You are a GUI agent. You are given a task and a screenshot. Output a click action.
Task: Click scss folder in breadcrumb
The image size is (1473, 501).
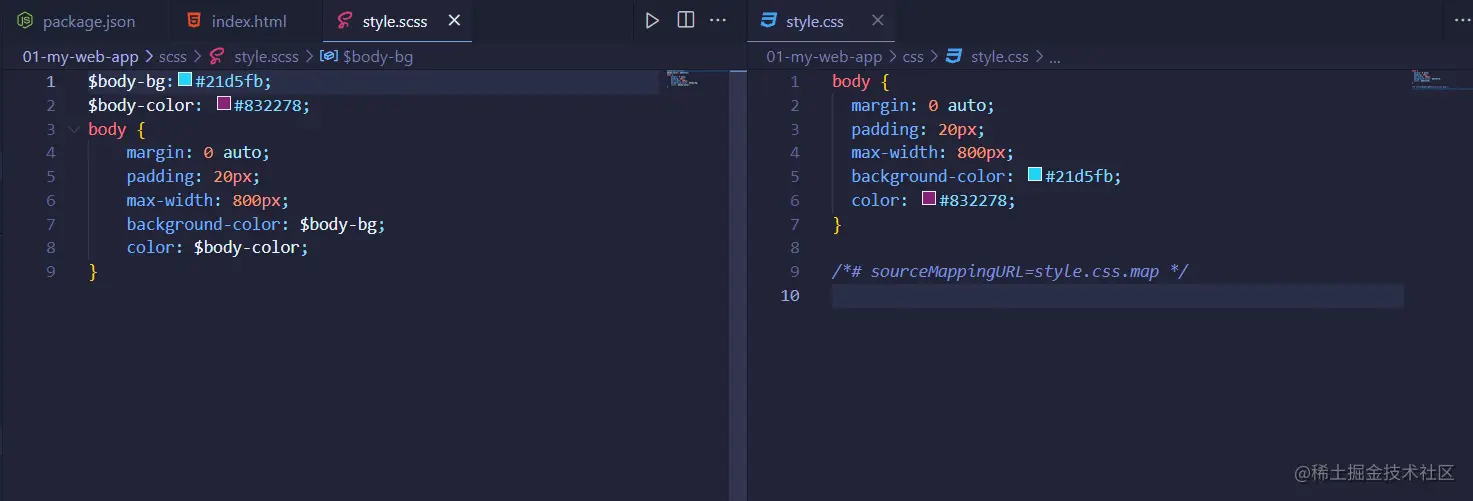point(173,57)
